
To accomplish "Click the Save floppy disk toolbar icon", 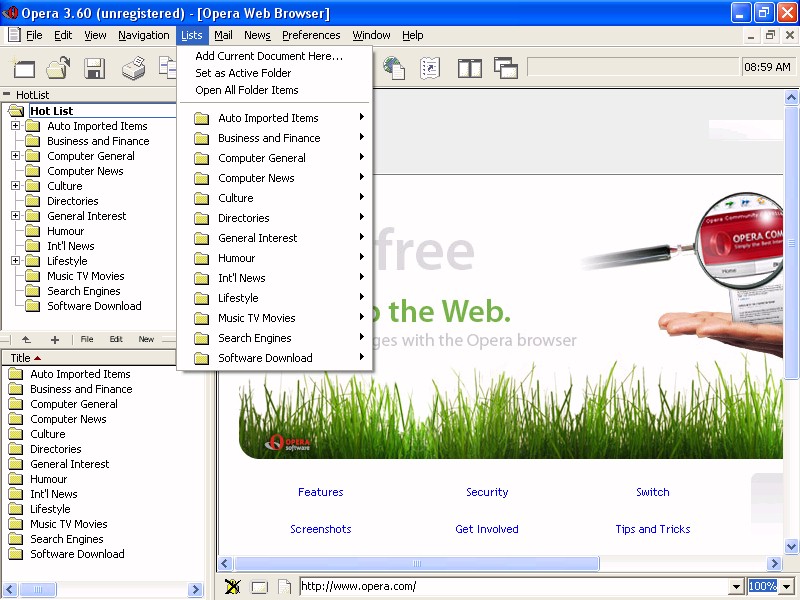I will pos(94,68).
